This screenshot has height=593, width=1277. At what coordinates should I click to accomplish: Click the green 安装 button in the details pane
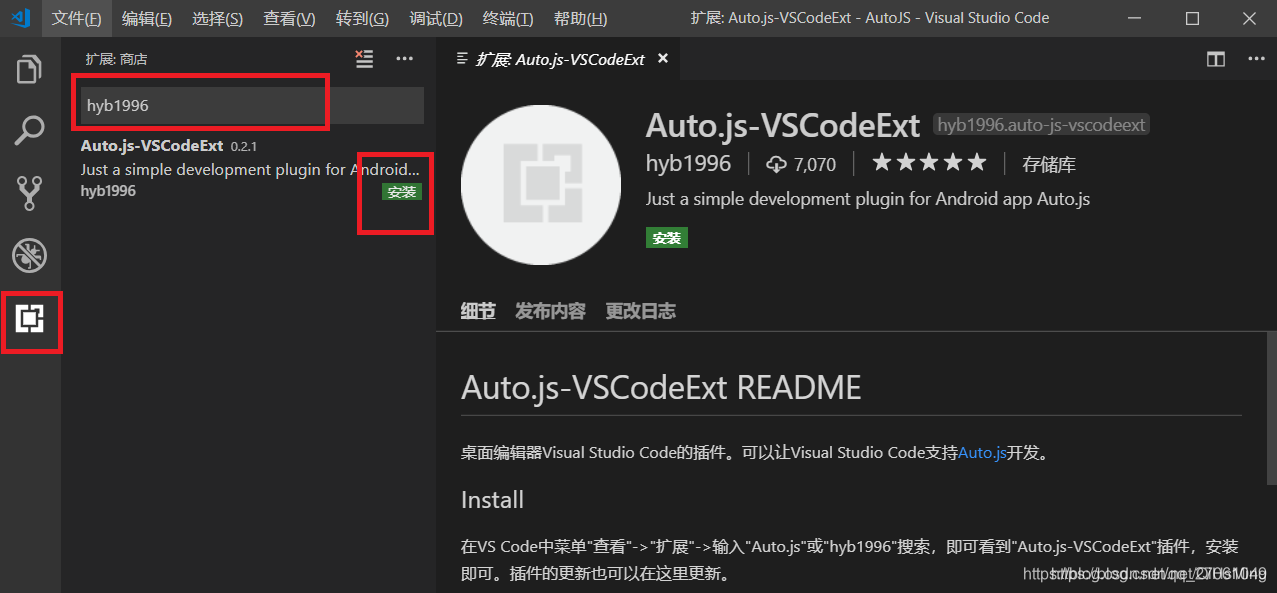[666, 237]
